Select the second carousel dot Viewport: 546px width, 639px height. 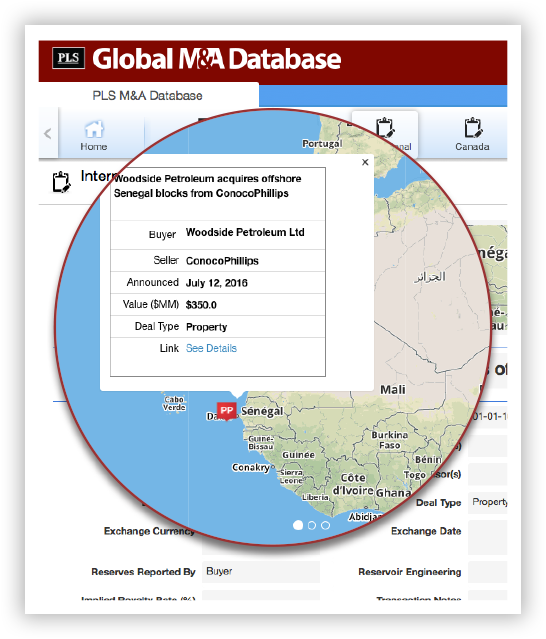pyautogui.click(x=312, y=525)
